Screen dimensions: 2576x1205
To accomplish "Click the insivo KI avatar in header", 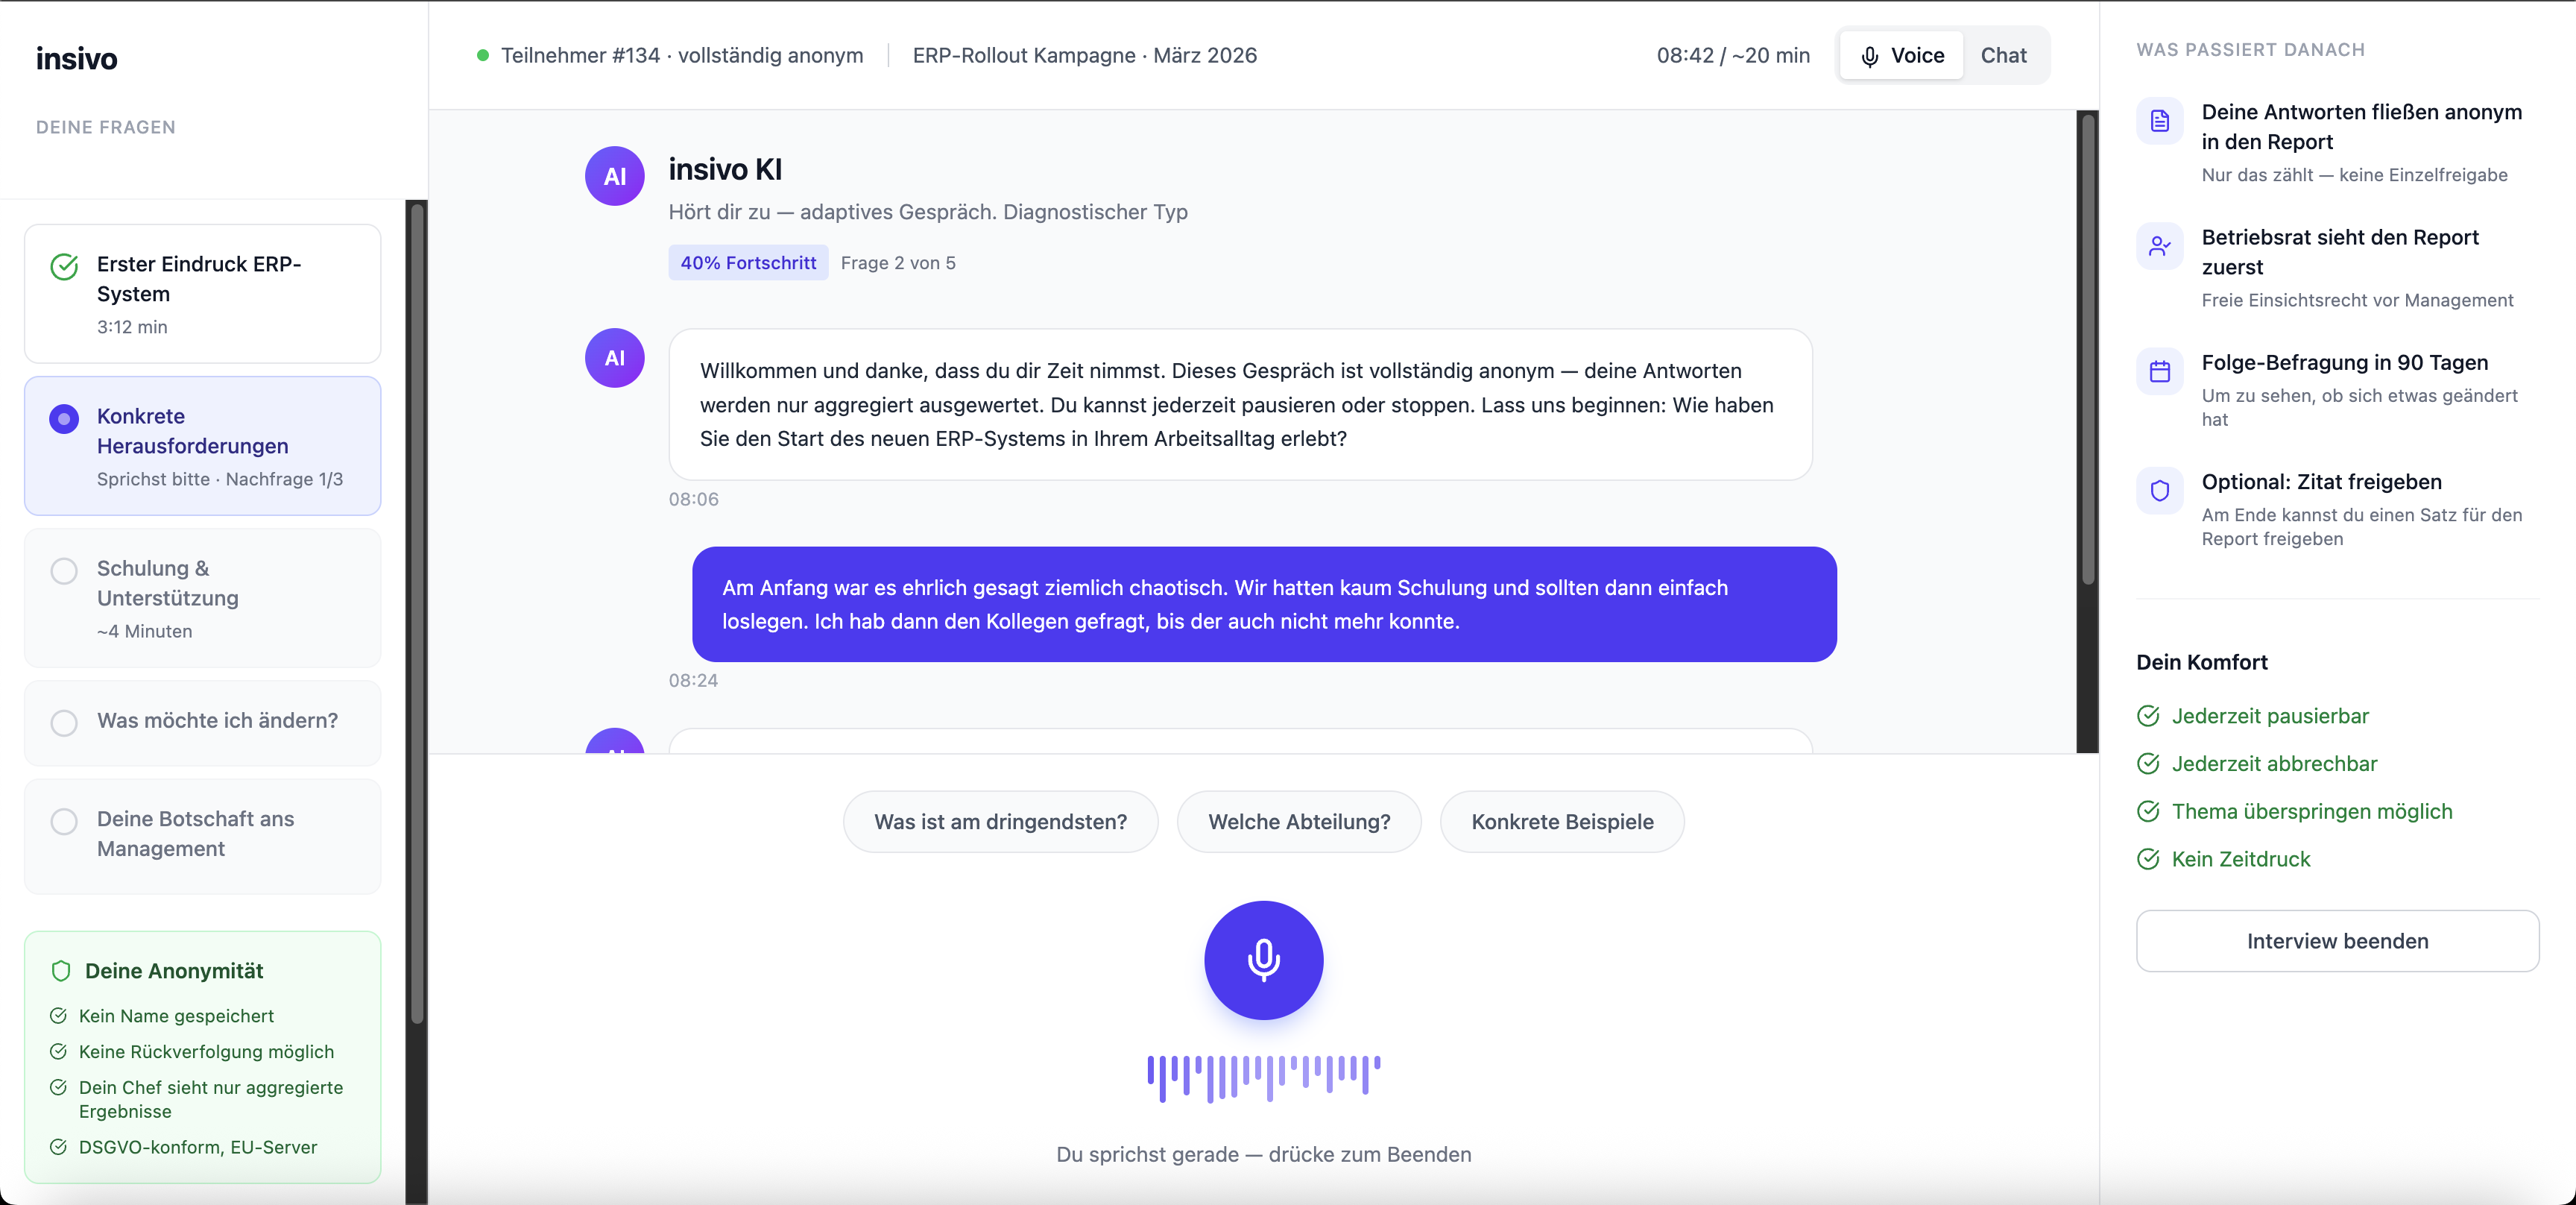I will (614, 176).
